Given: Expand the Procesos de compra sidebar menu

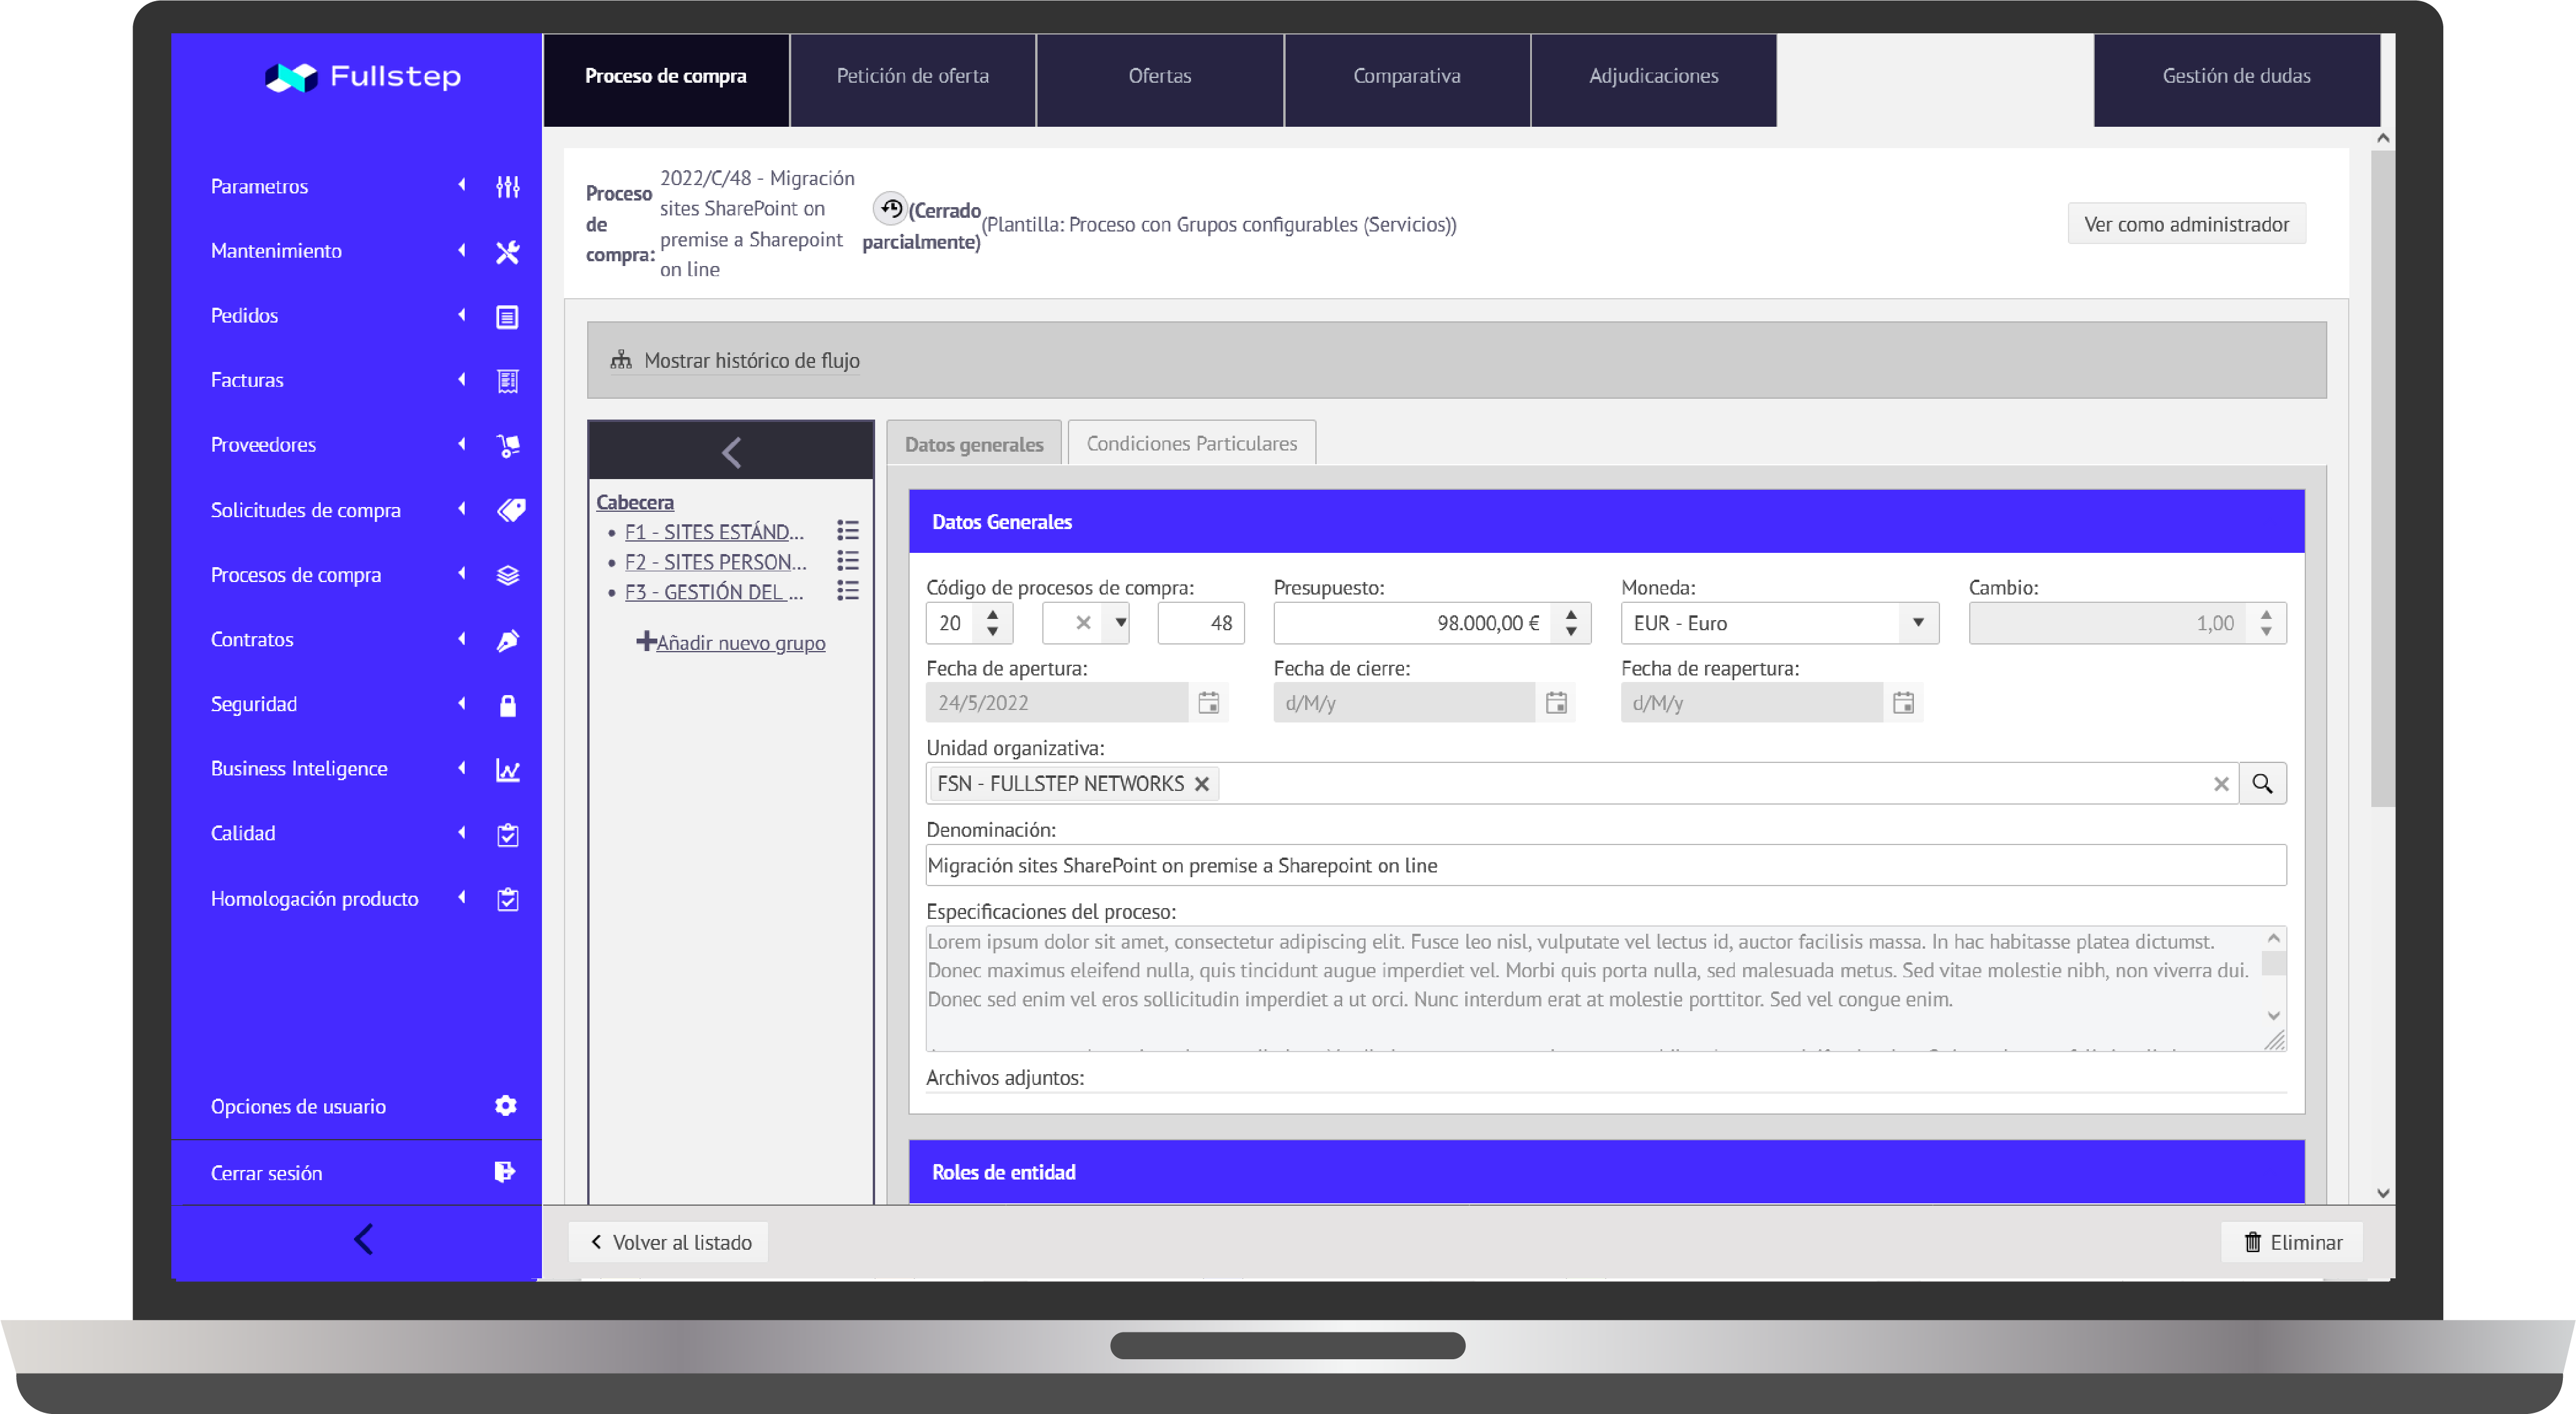Looking at the screenshot, I should click(x=296, y=575).
